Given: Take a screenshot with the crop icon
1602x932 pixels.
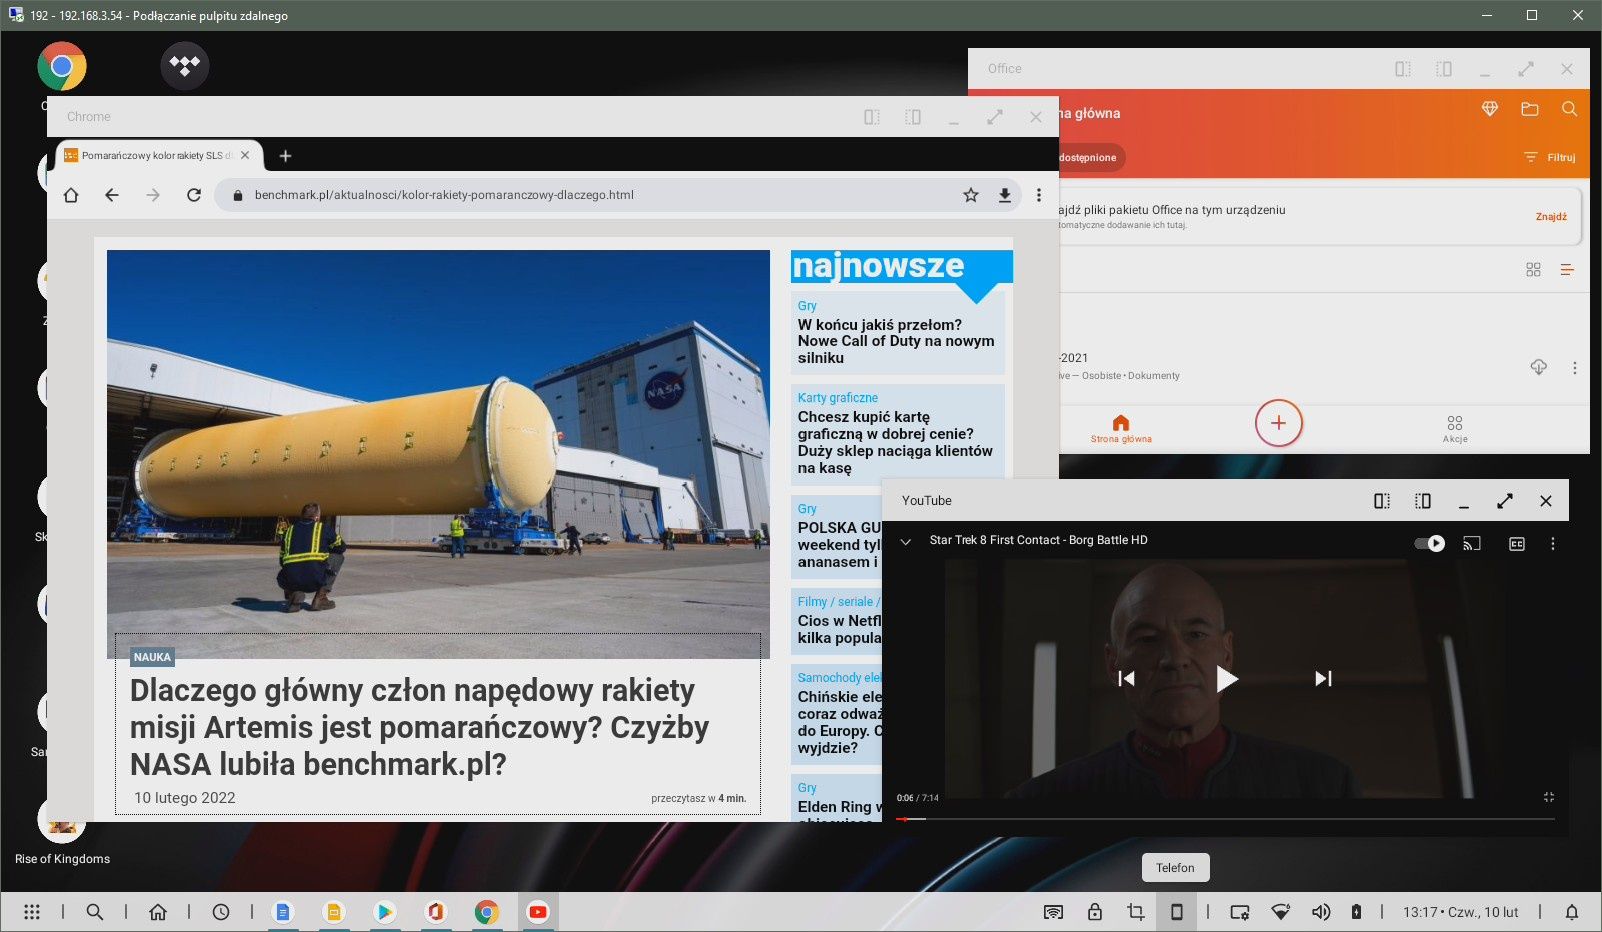Looking at the screenshot, I should [1135, 912].
